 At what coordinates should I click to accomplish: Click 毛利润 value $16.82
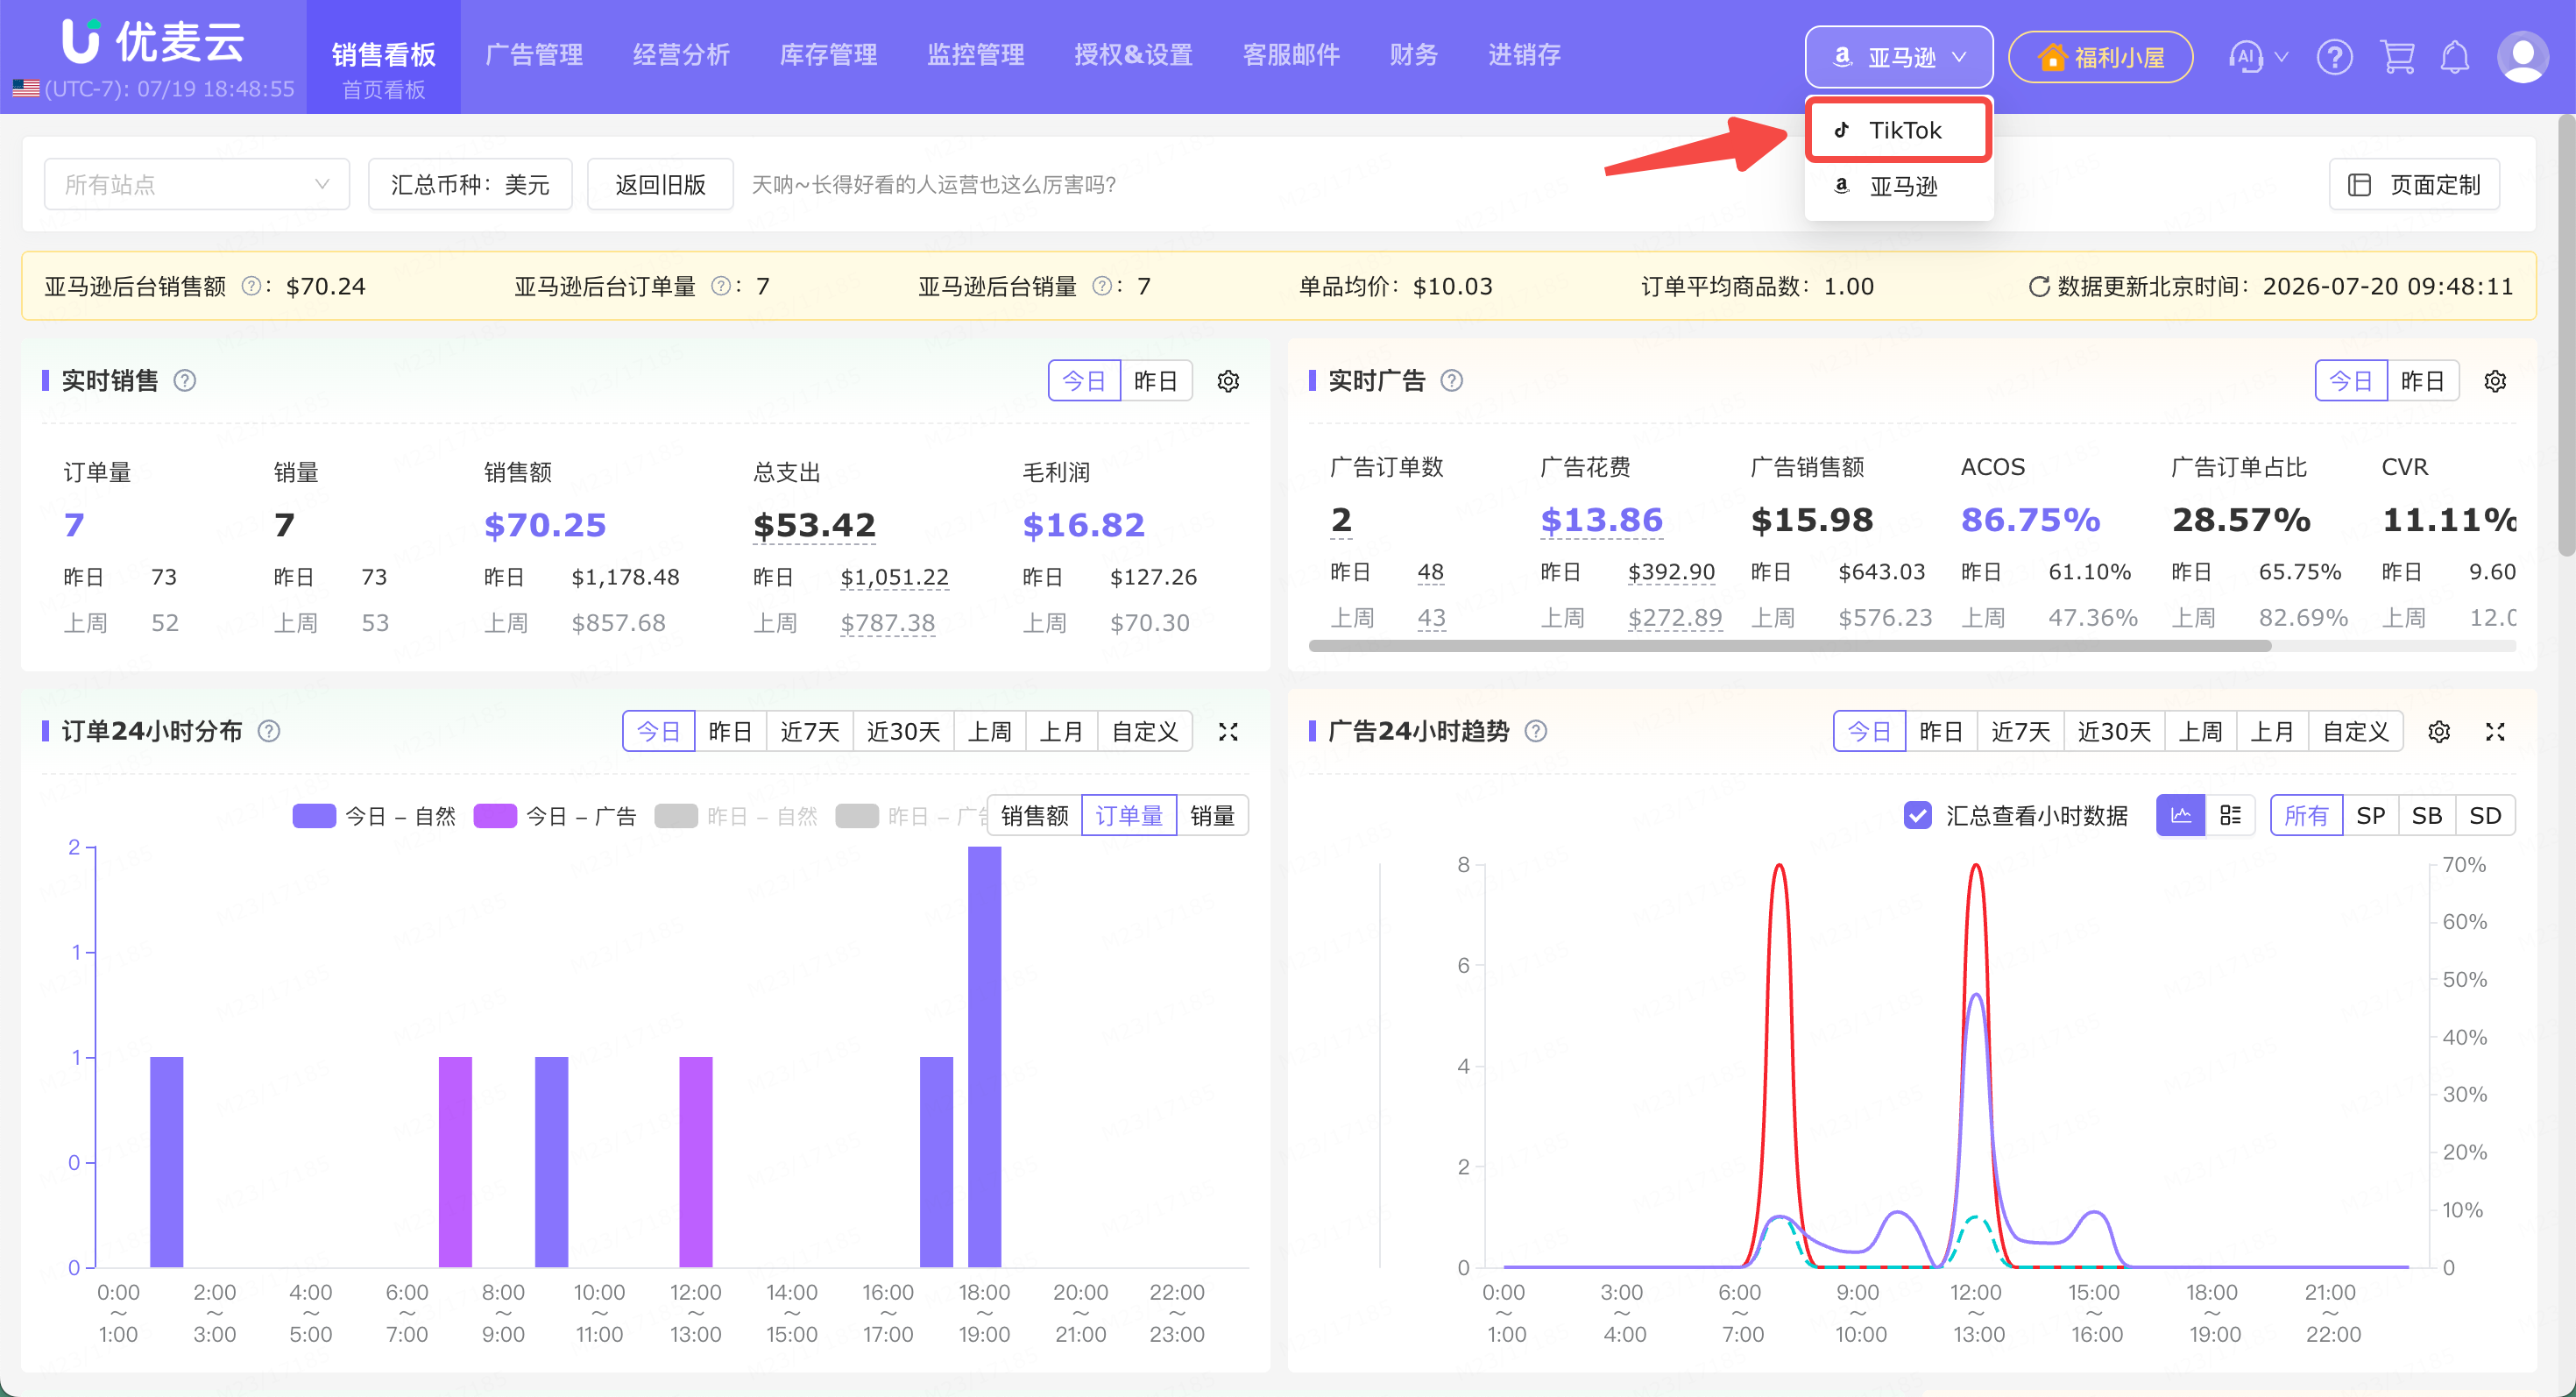(1083, 525)
